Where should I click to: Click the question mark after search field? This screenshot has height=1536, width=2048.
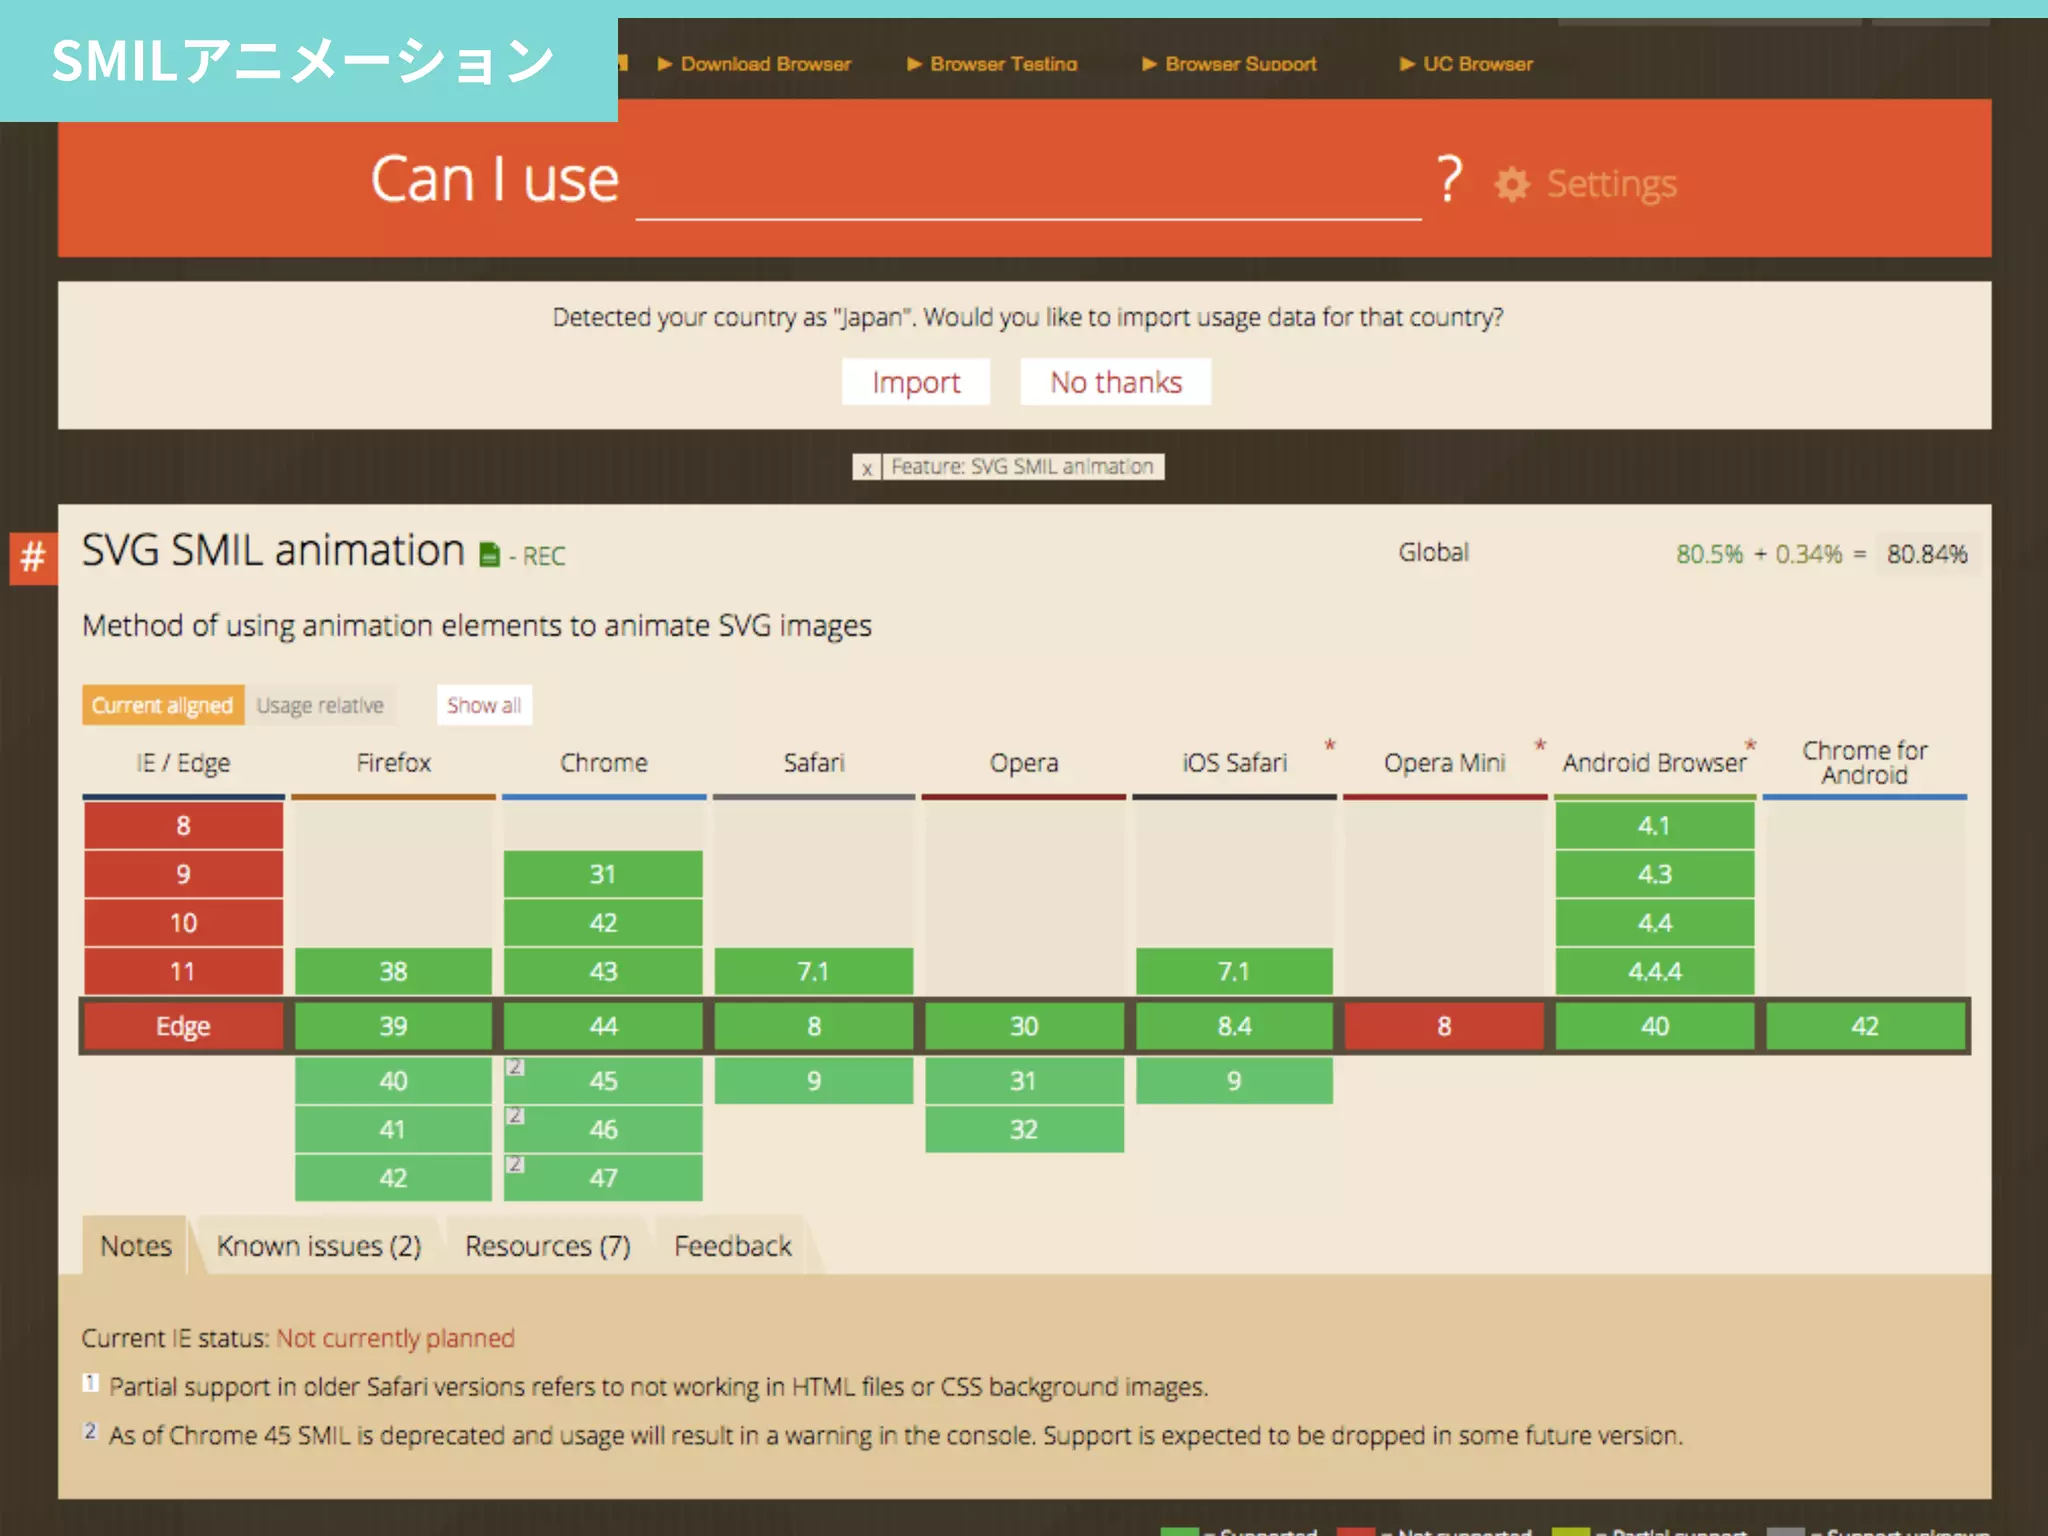[1449, 180]
